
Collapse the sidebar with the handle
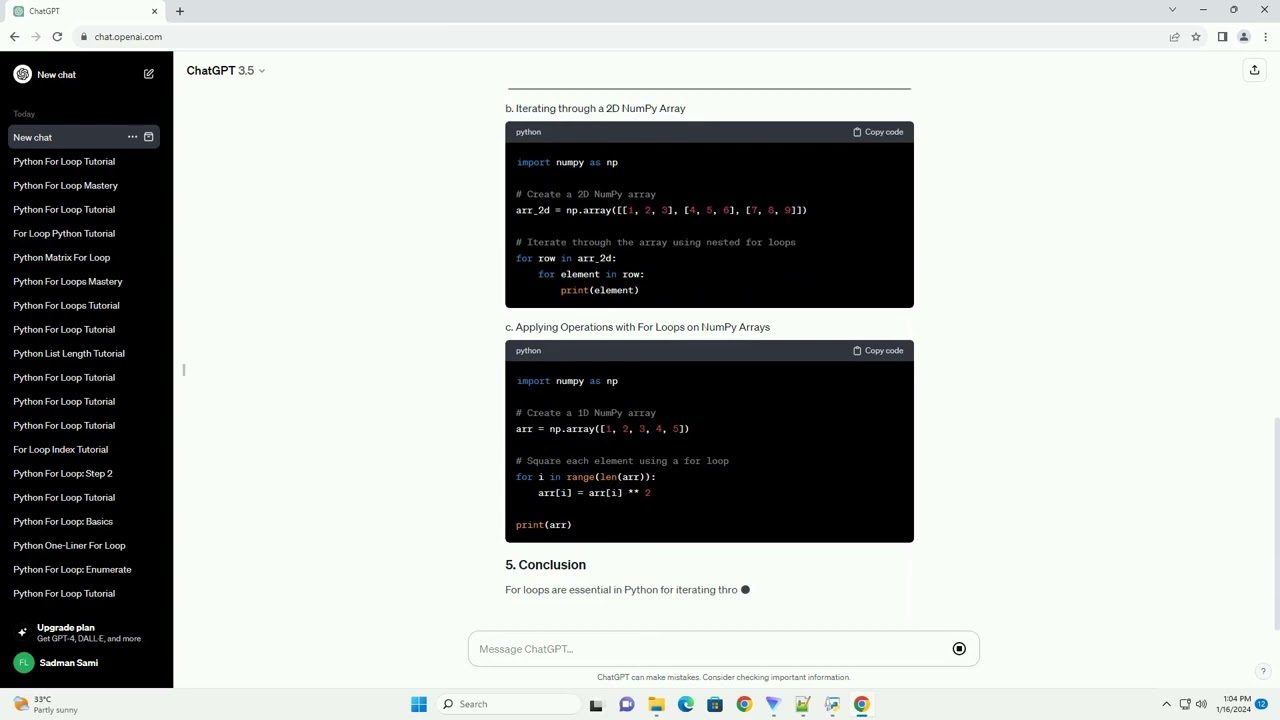(x=183, y=370)
